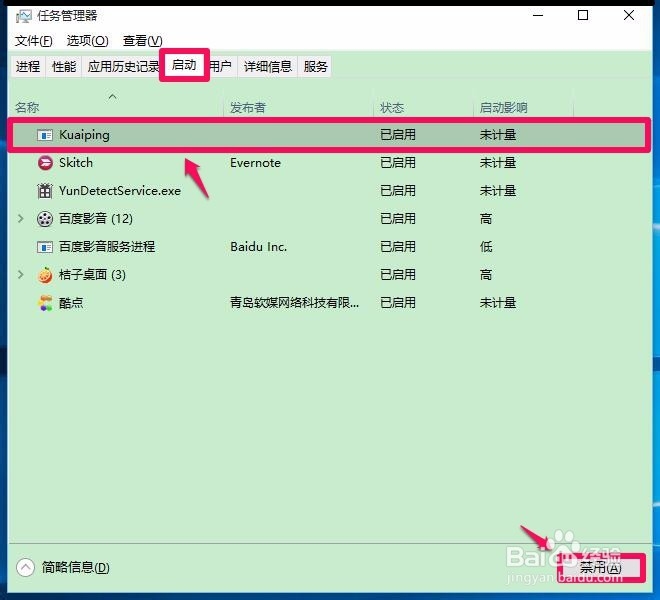This screenshot has width=660, height=600.
Task: Click the 青岛软媒网络科技有限... publisher cell
Action: pyautogui.click(x=294, y=303)
